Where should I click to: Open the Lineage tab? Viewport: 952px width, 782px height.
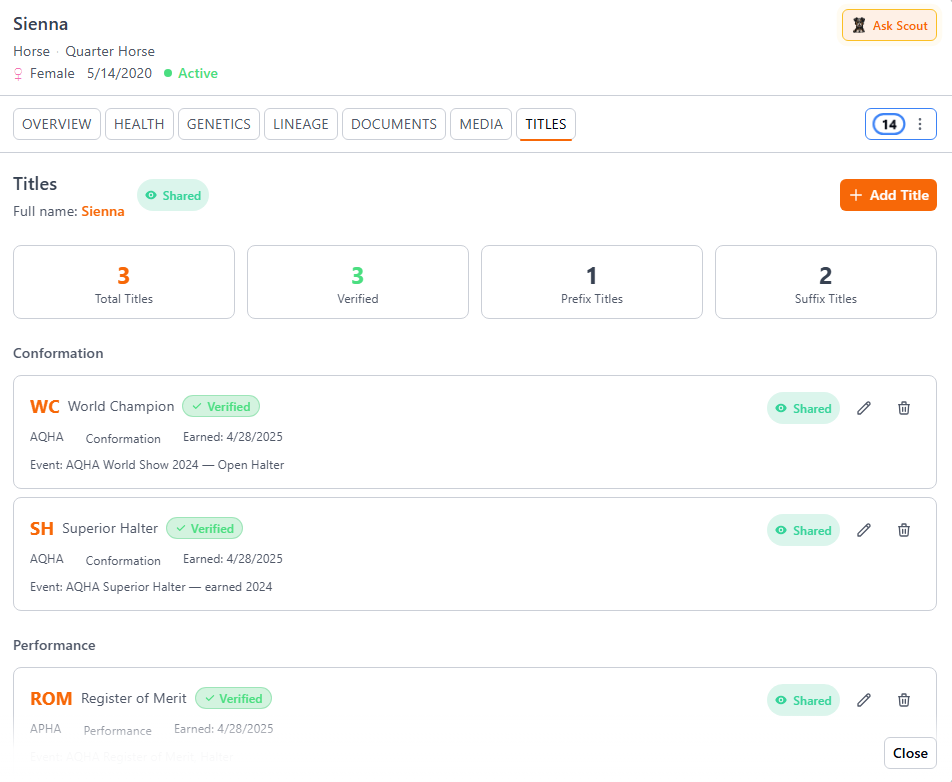coord(301,124)
